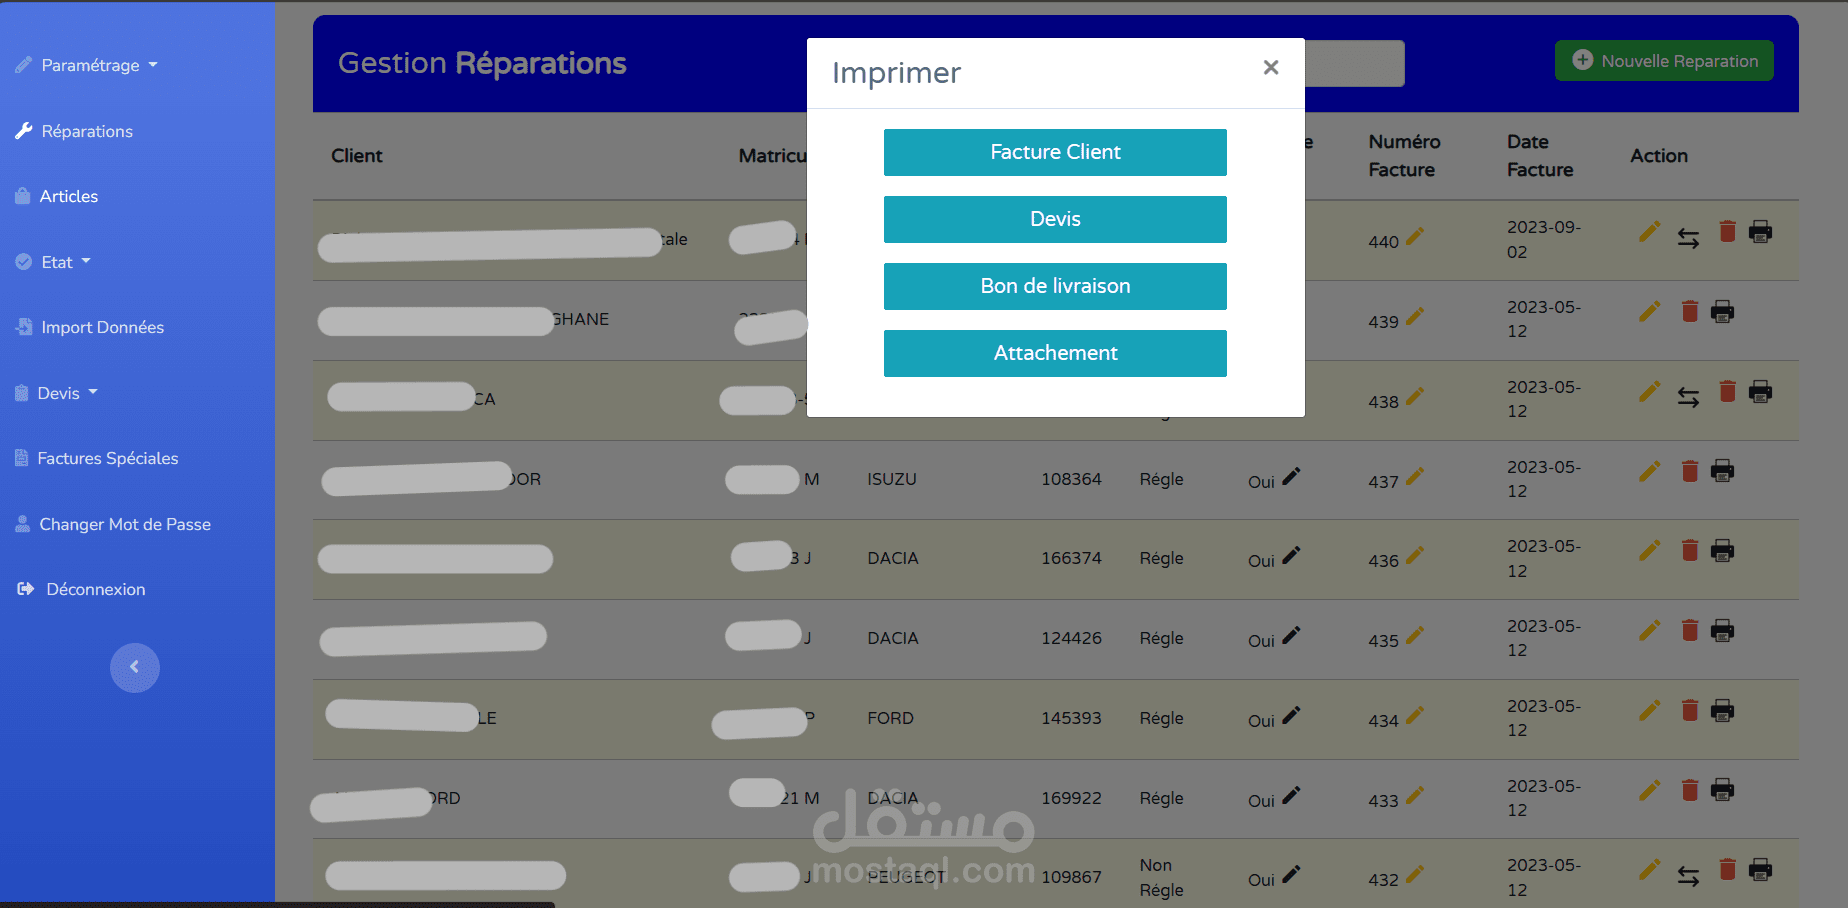
Task: Edit invoice number 433 pencil icon
Action: click(x=1415, y=796)
